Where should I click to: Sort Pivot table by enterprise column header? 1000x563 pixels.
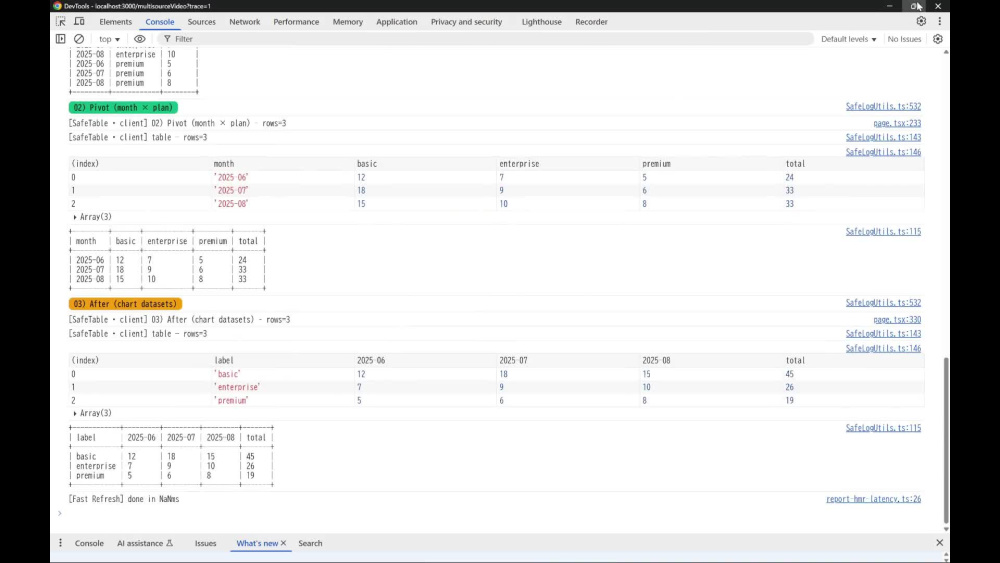click(568, 164)
